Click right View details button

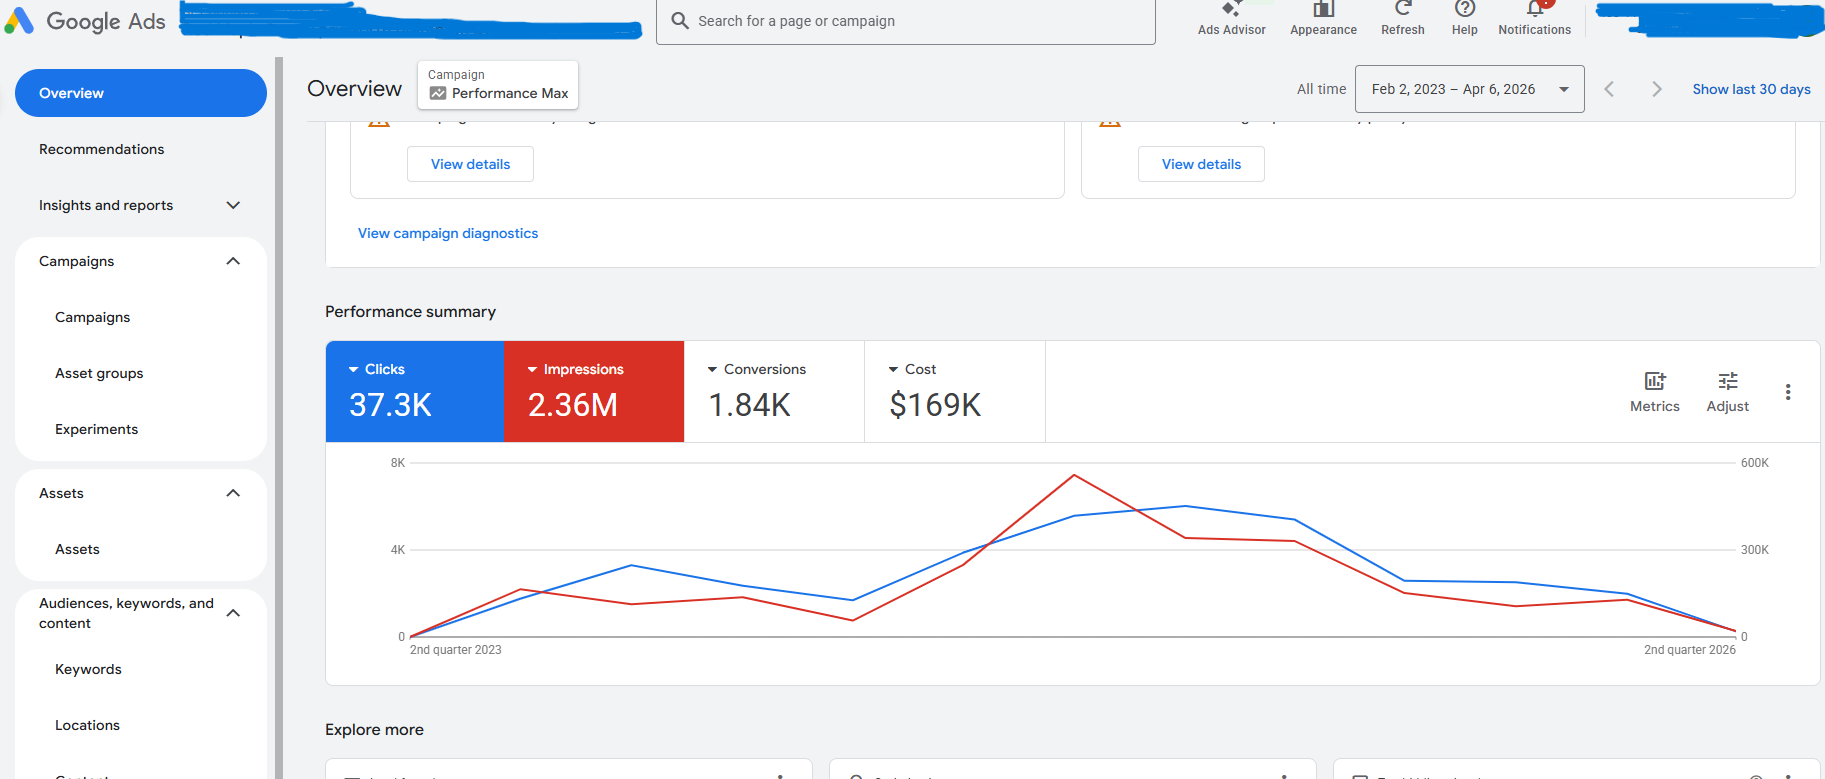tap(1201, 164)
